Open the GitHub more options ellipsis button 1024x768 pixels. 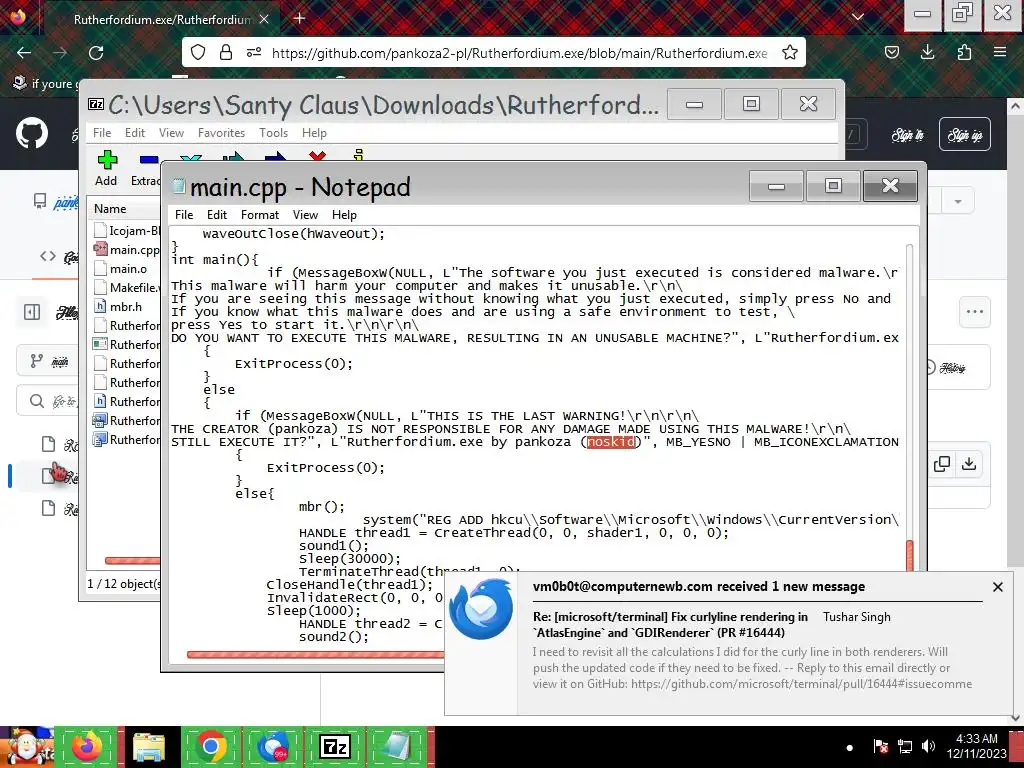tap(975, 312)
